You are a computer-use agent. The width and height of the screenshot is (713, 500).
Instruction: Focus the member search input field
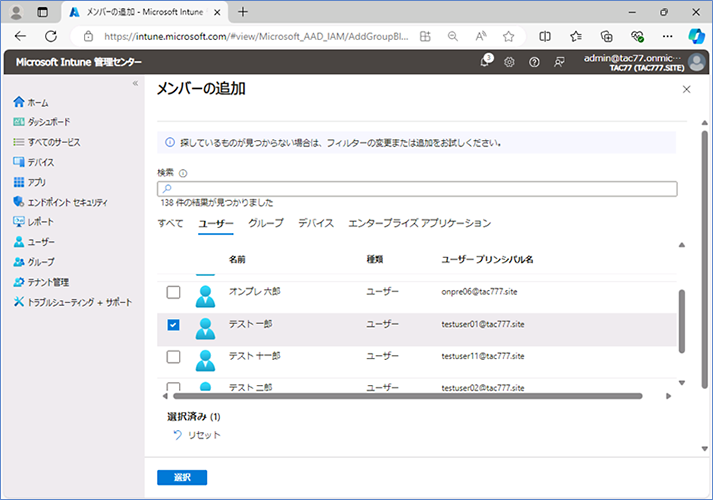pyautogui.click(x=417, y=189)
